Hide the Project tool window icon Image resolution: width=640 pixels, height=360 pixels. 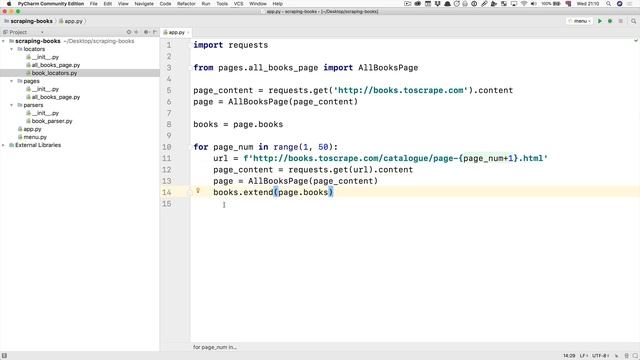tap(155, 32)
